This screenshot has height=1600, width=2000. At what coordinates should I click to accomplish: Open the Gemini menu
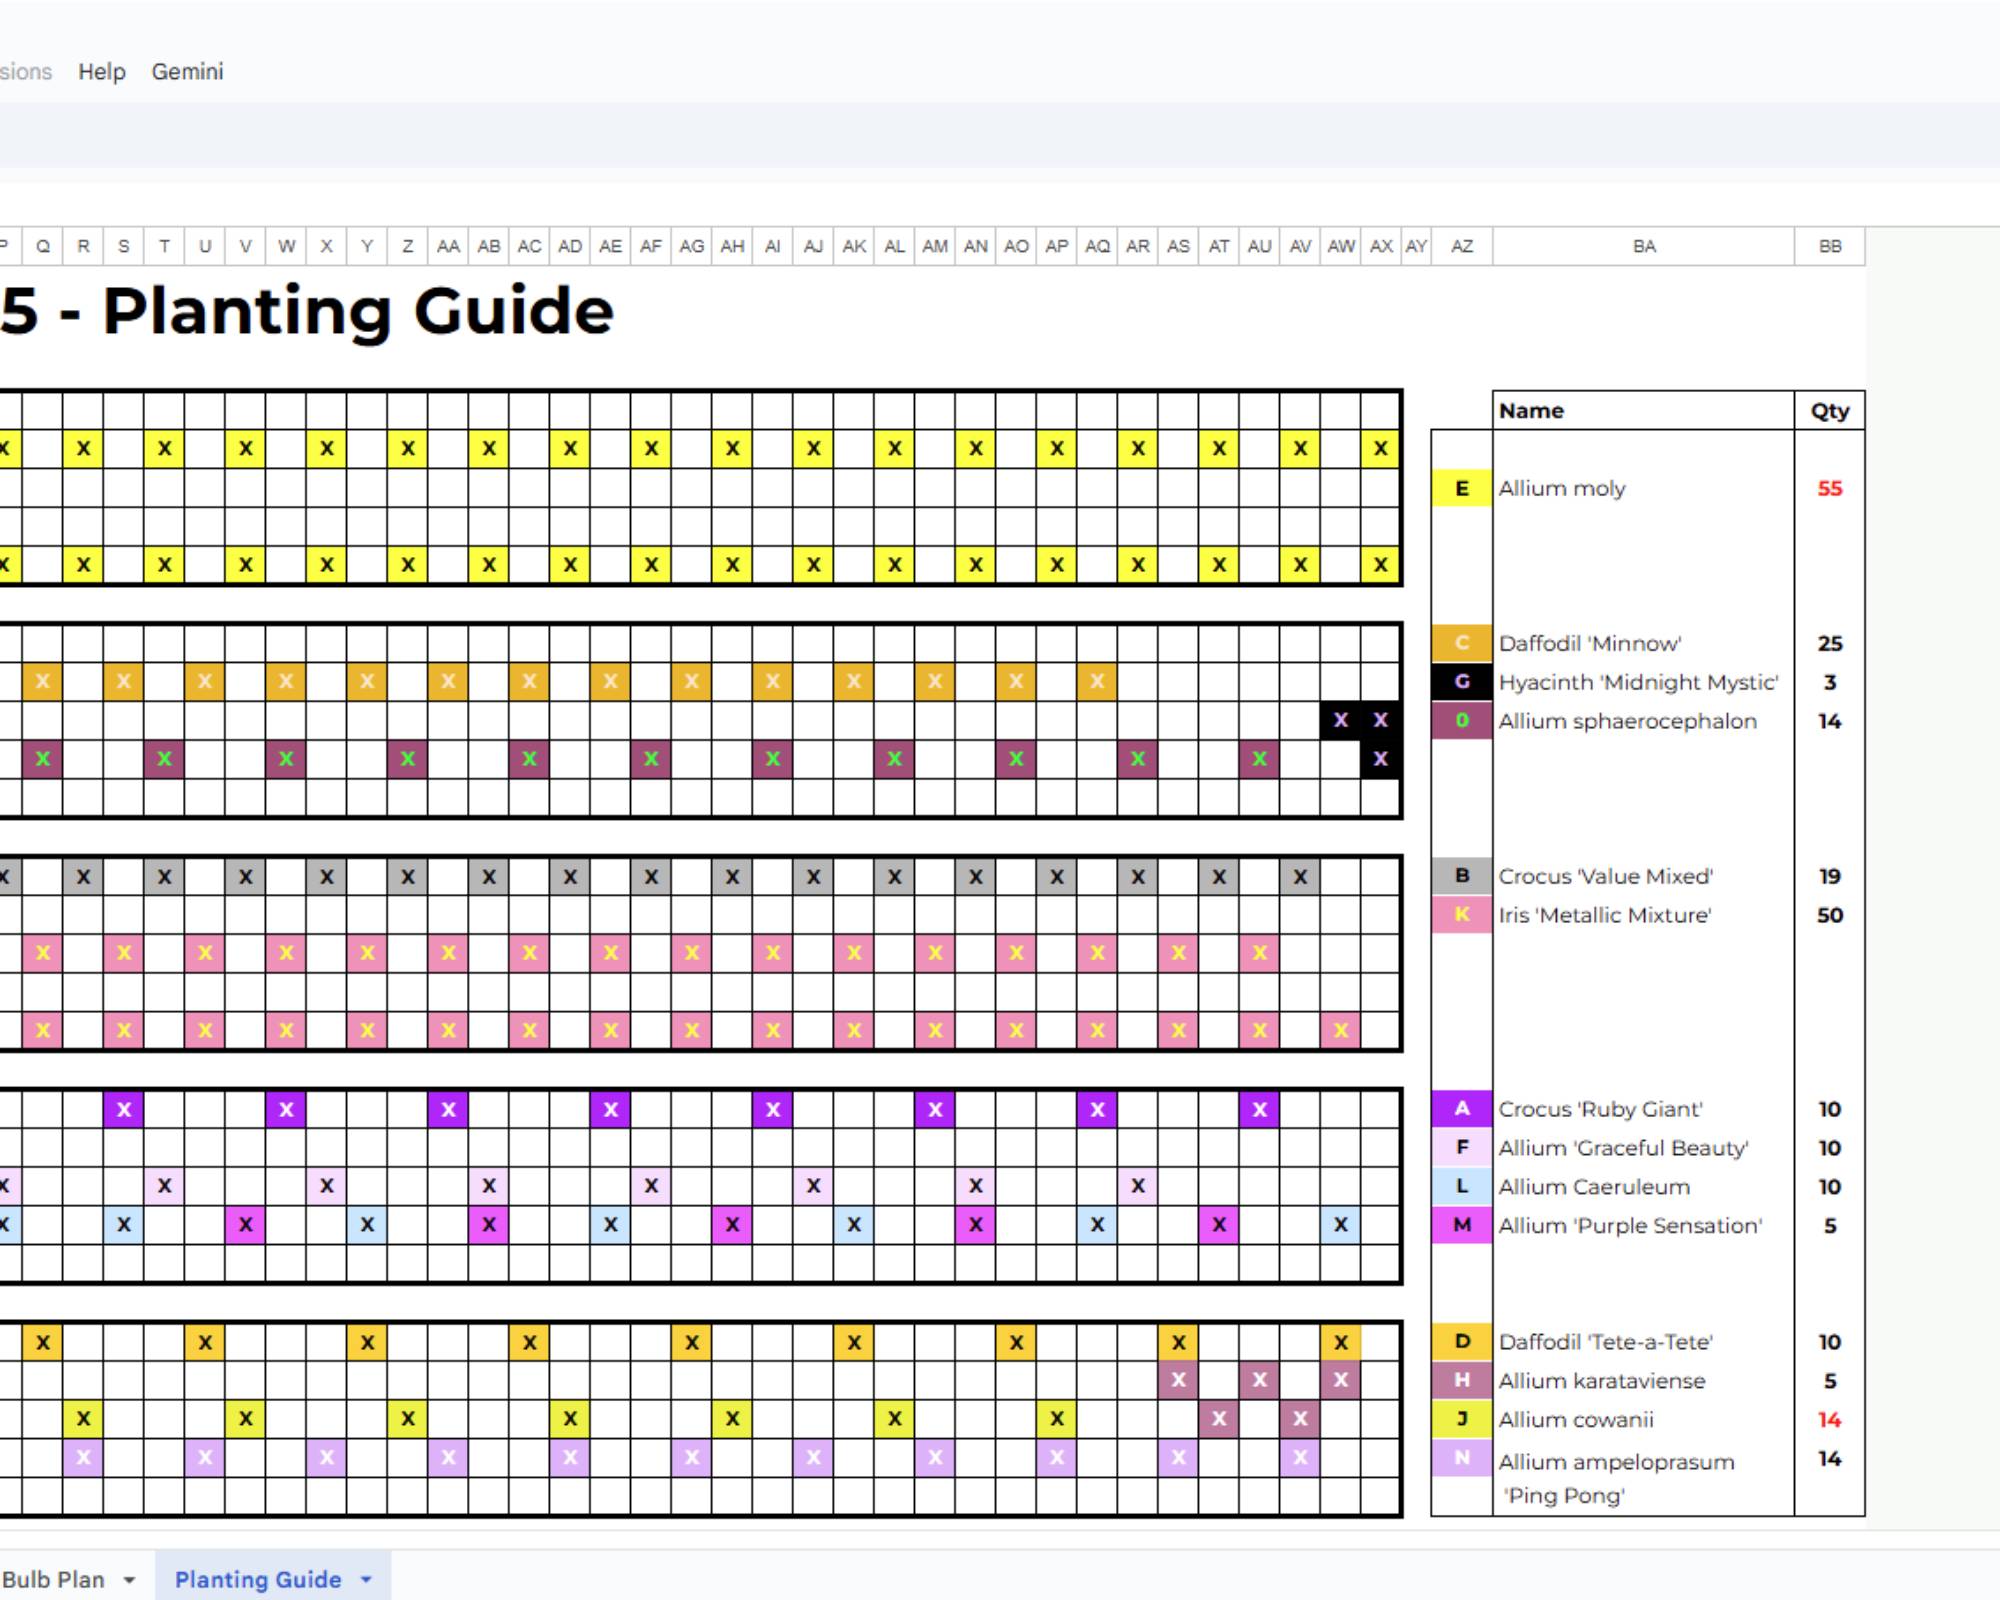188,71
